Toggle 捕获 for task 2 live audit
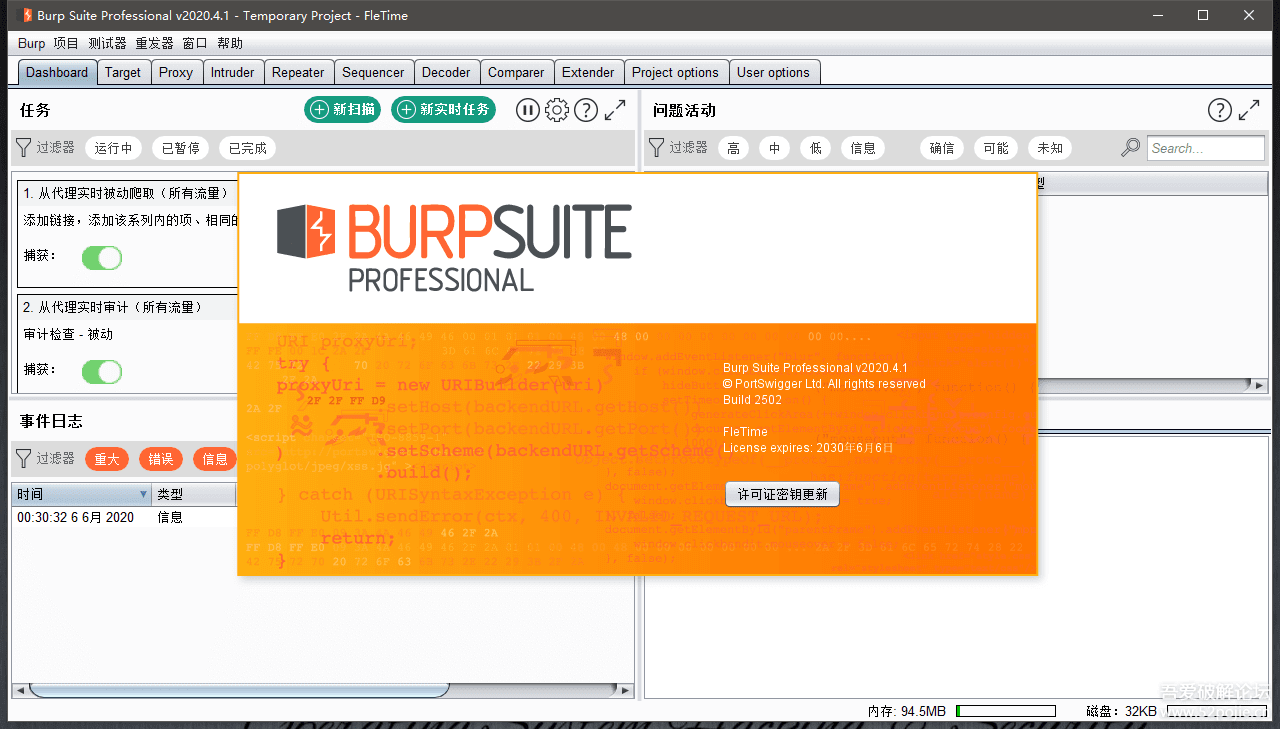This screenshot has width=1280, height=729. [102, 372]
